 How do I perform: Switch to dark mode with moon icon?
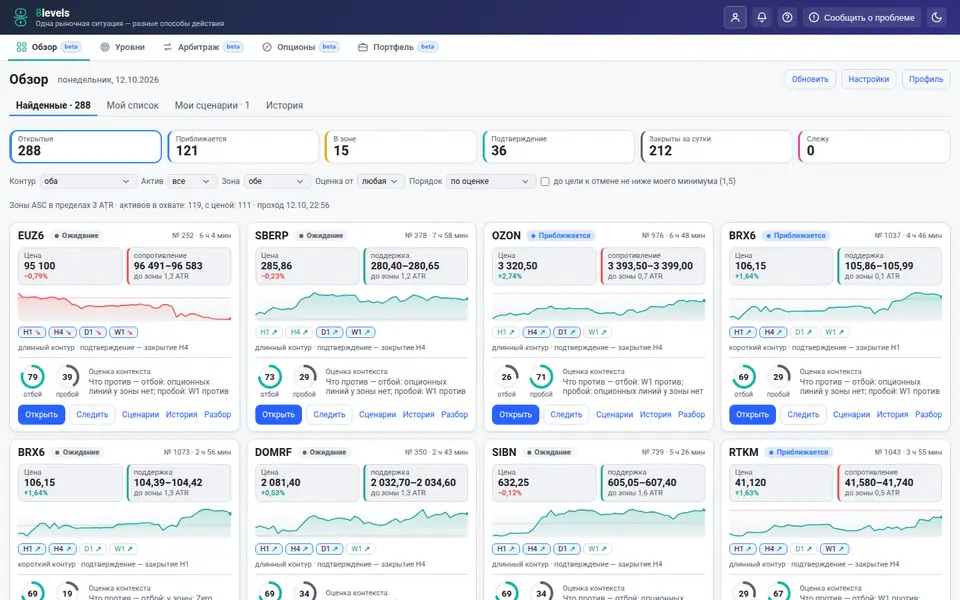tap(936, 17)
